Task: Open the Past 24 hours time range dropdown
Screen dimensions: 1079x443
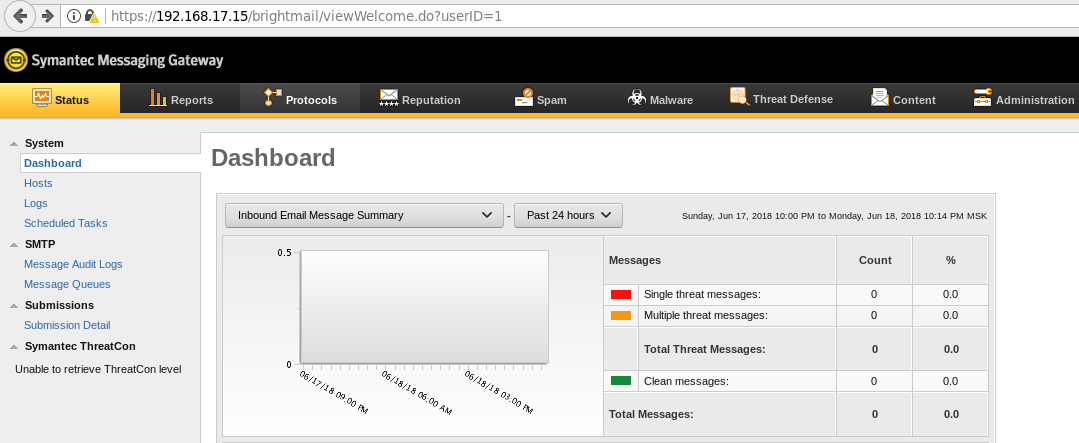Action: coord(568,215)
